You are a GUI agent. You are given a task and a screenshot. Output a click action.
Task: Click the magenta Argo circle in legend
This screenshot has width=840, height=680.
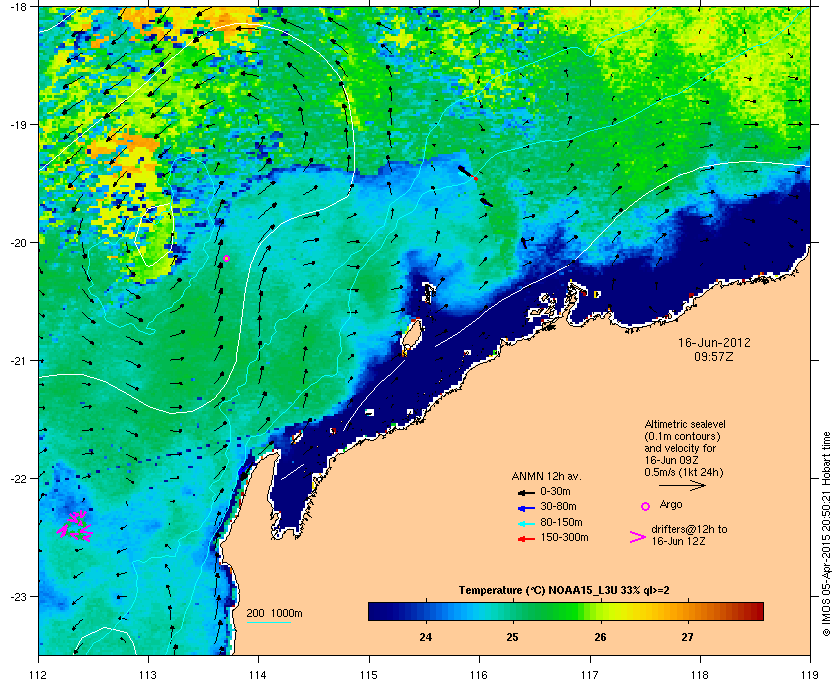tap(646, 506)
